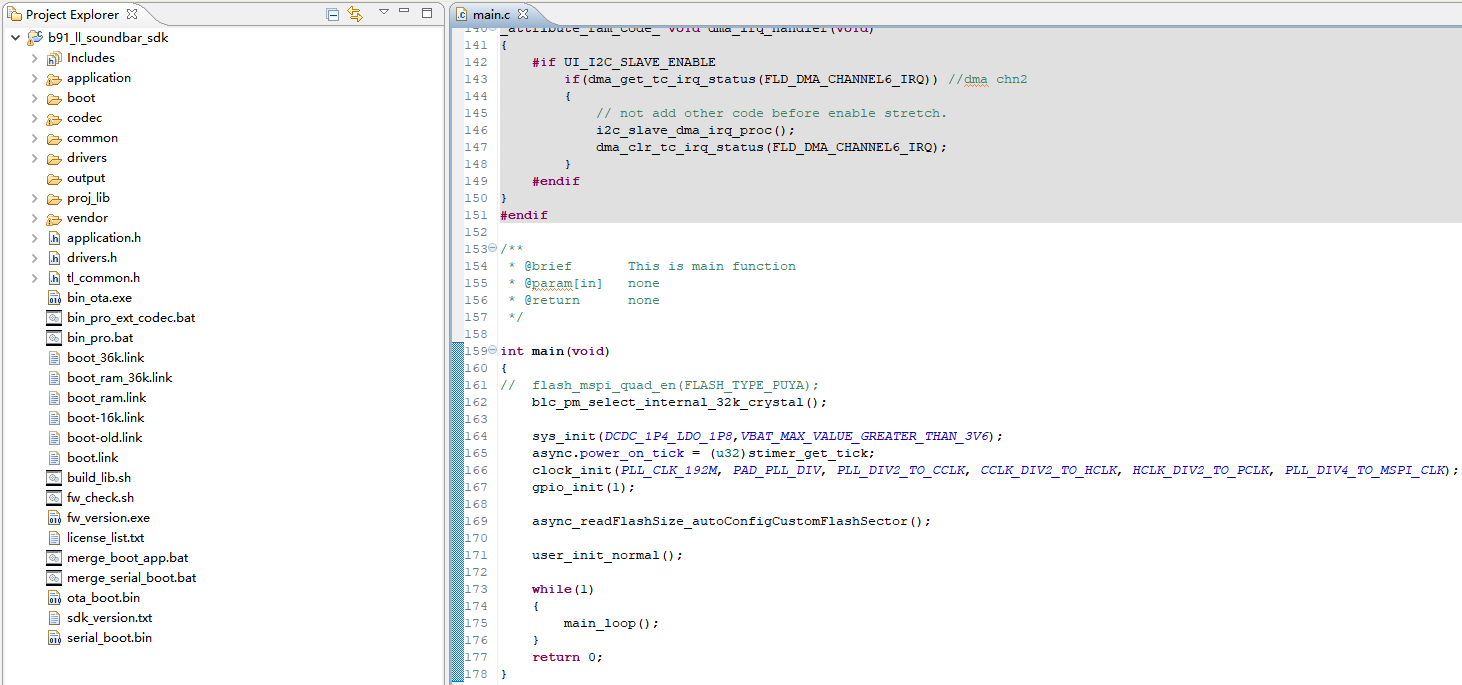Click the application.h header file icon

54,238
